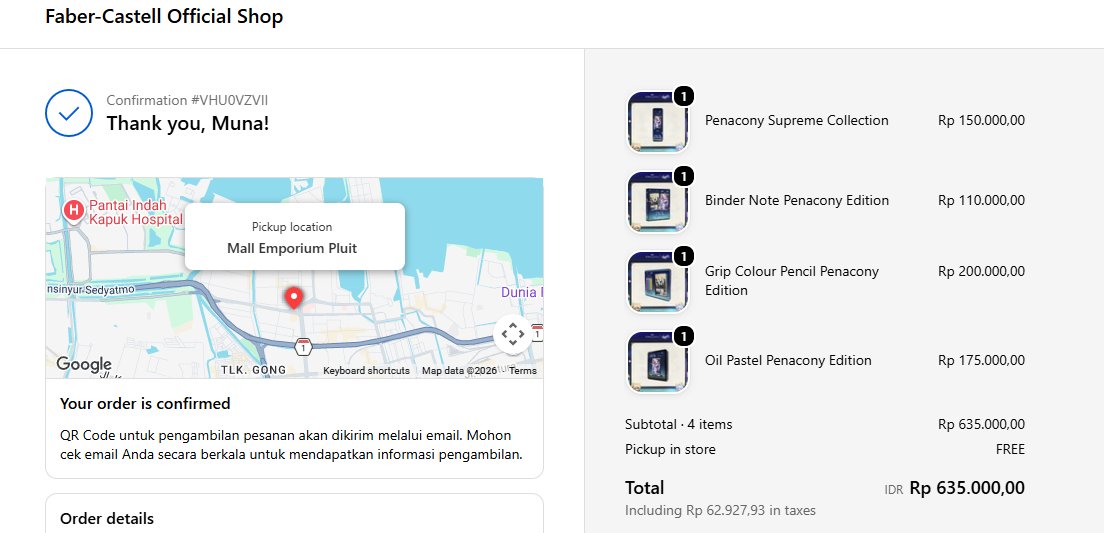Click the TLK. GONG map label
Image resolution: width=1104 pixels, height=533 pixels.
tap(253, 370)
